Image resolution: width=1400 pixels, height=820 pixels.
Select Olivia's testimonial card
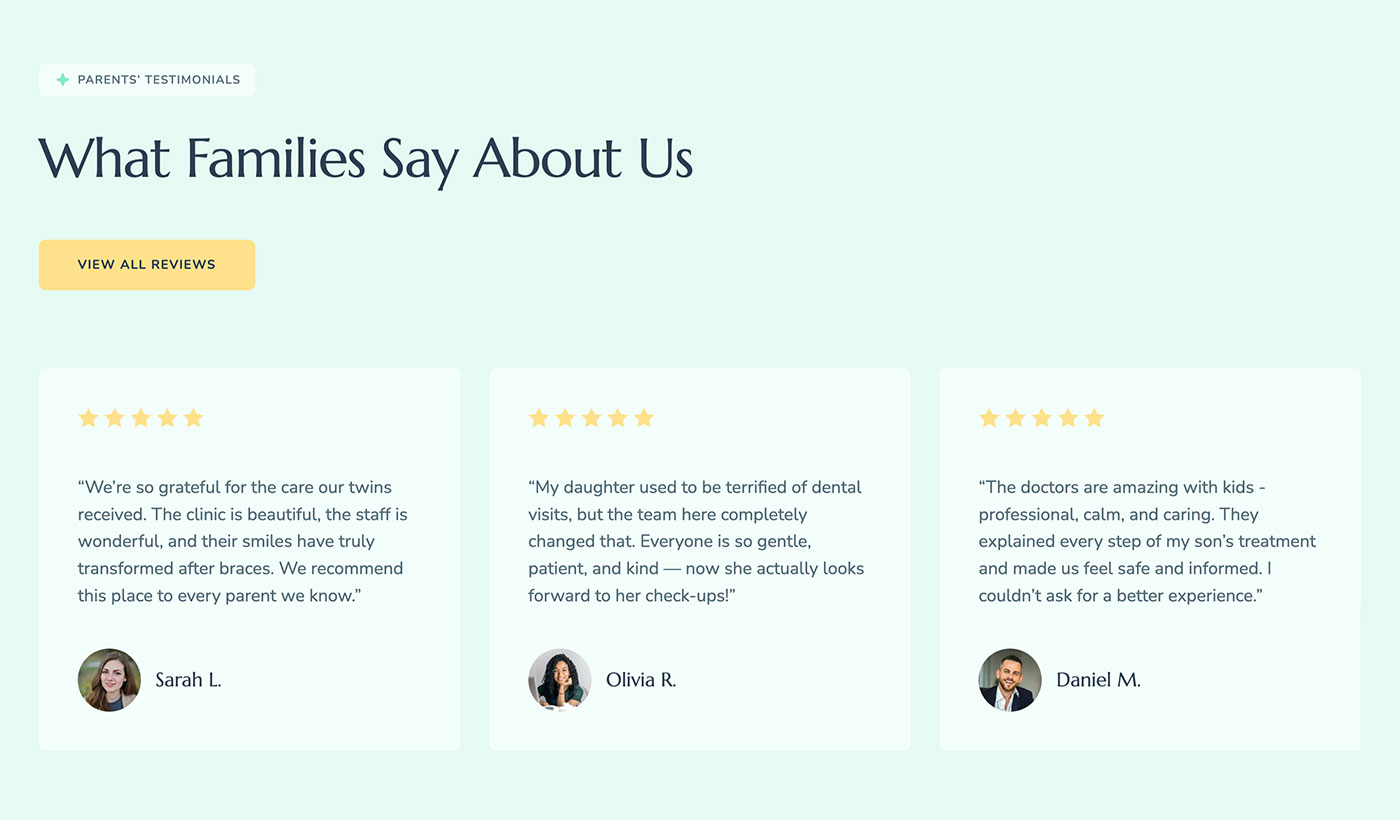tap(699, 558)
